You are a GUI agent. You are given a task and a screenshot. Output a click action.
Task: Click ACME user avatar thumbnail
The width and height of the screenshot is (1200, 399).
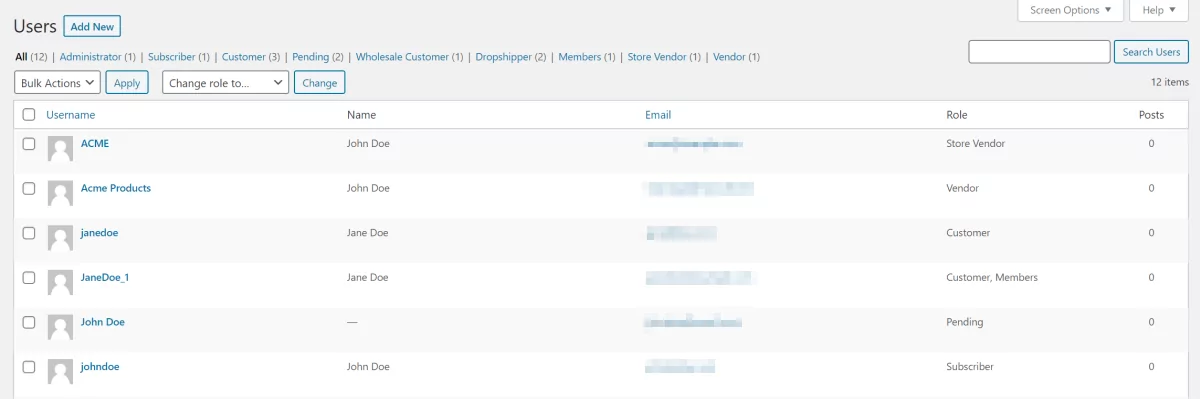point(60,150)
